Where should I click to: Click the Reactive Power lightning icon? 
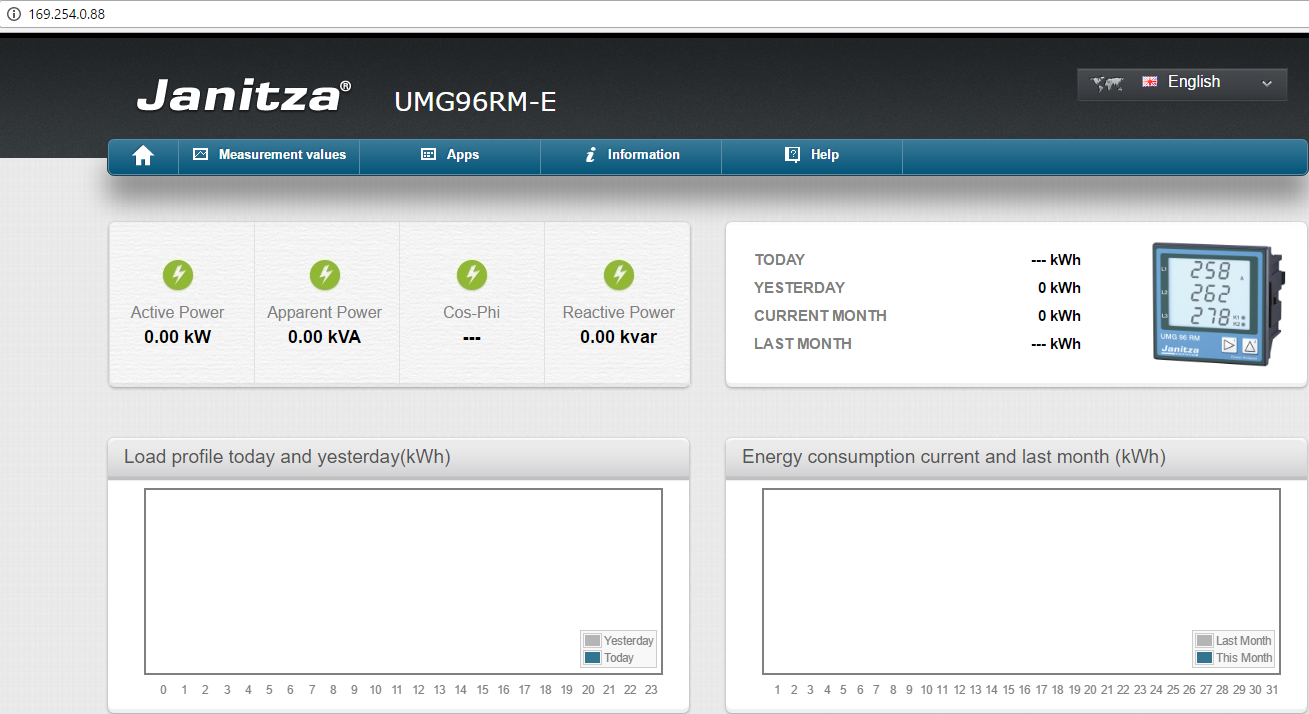tap(619, 275)
